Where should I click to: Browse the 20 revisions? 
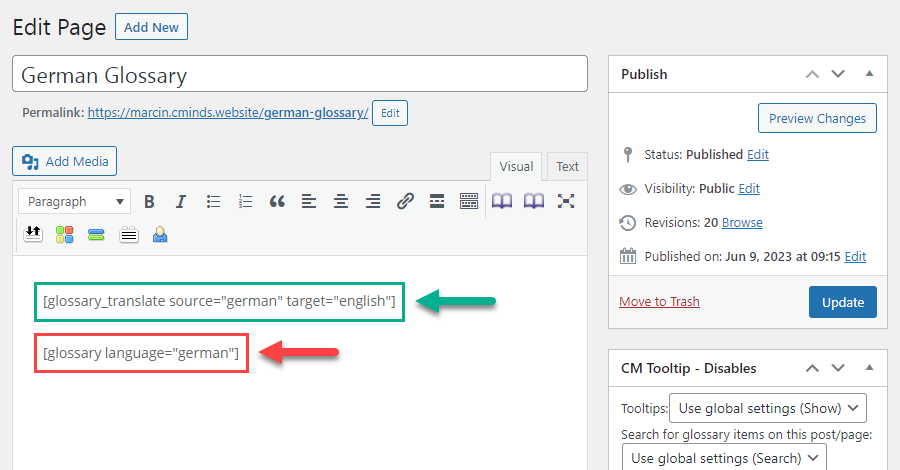coord(742,222)
